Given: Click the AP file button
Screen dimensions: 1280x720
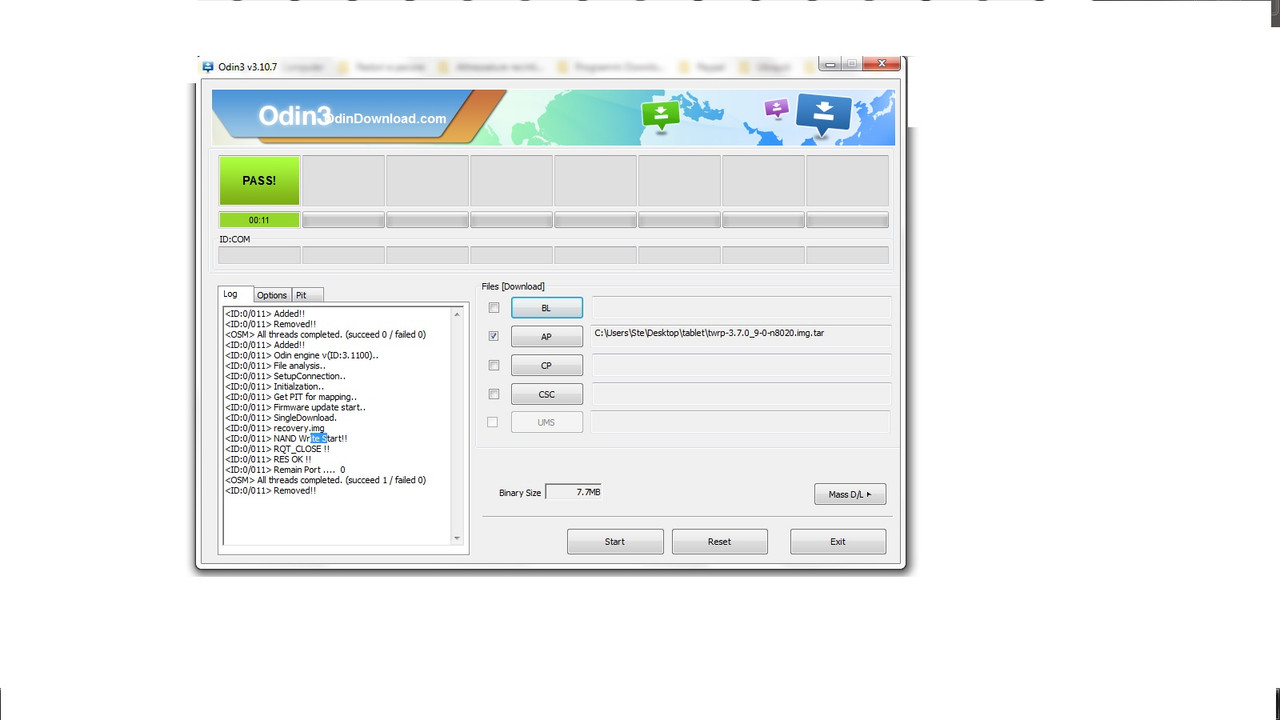Looking at the screenshot, I should 546,337.
